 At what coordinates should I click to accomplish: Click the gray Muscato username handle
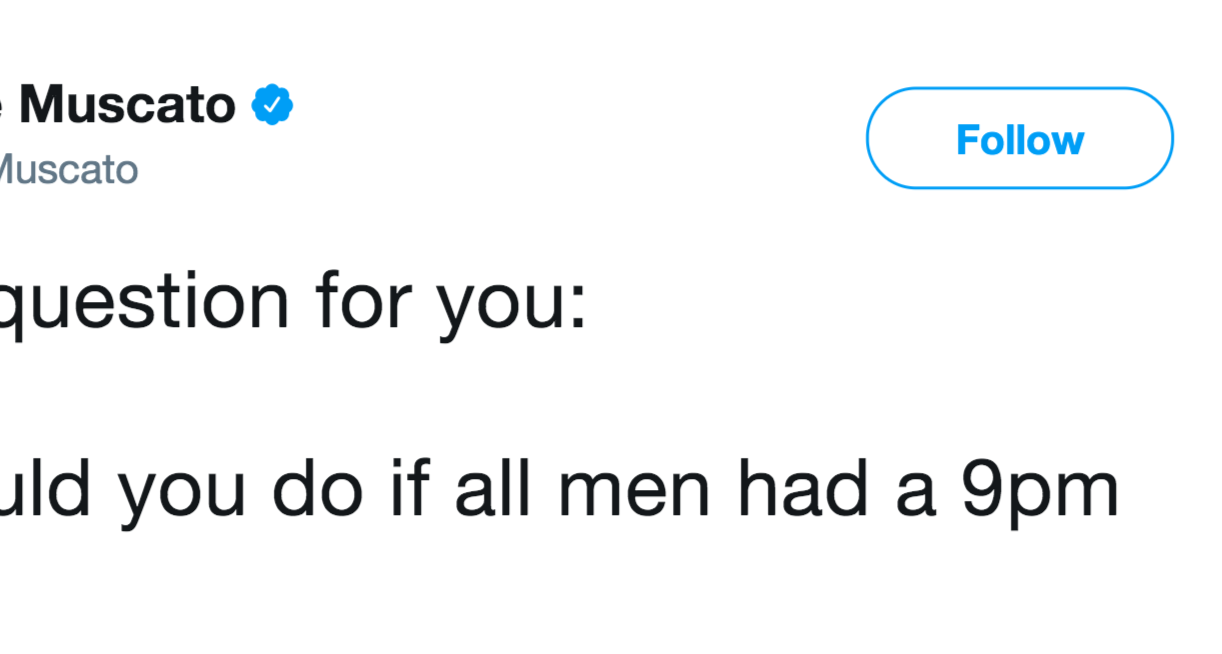point(66,169)
